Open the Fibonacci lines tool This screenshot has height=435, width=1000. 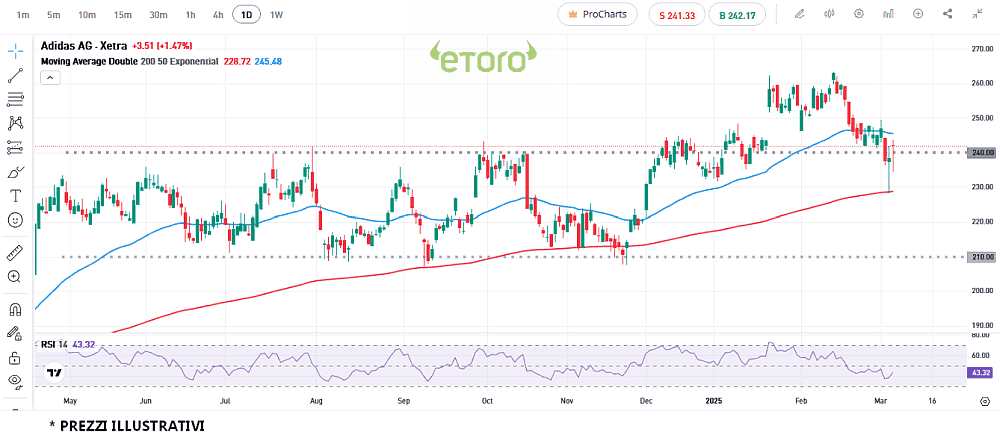click(x=15, y=99)
